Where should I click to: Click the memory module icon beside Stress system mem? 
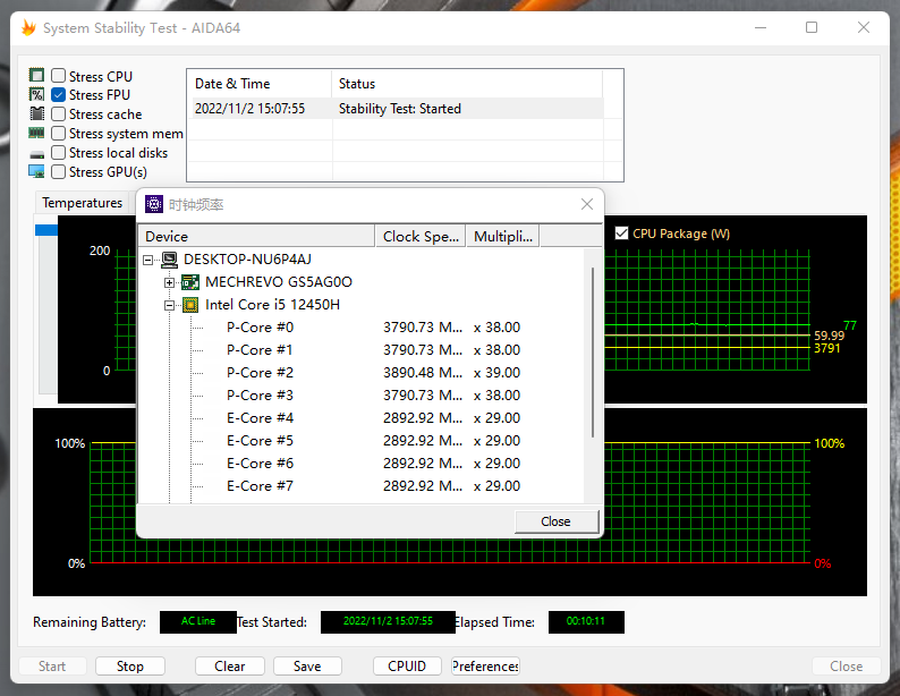click(x=37, y=133)
